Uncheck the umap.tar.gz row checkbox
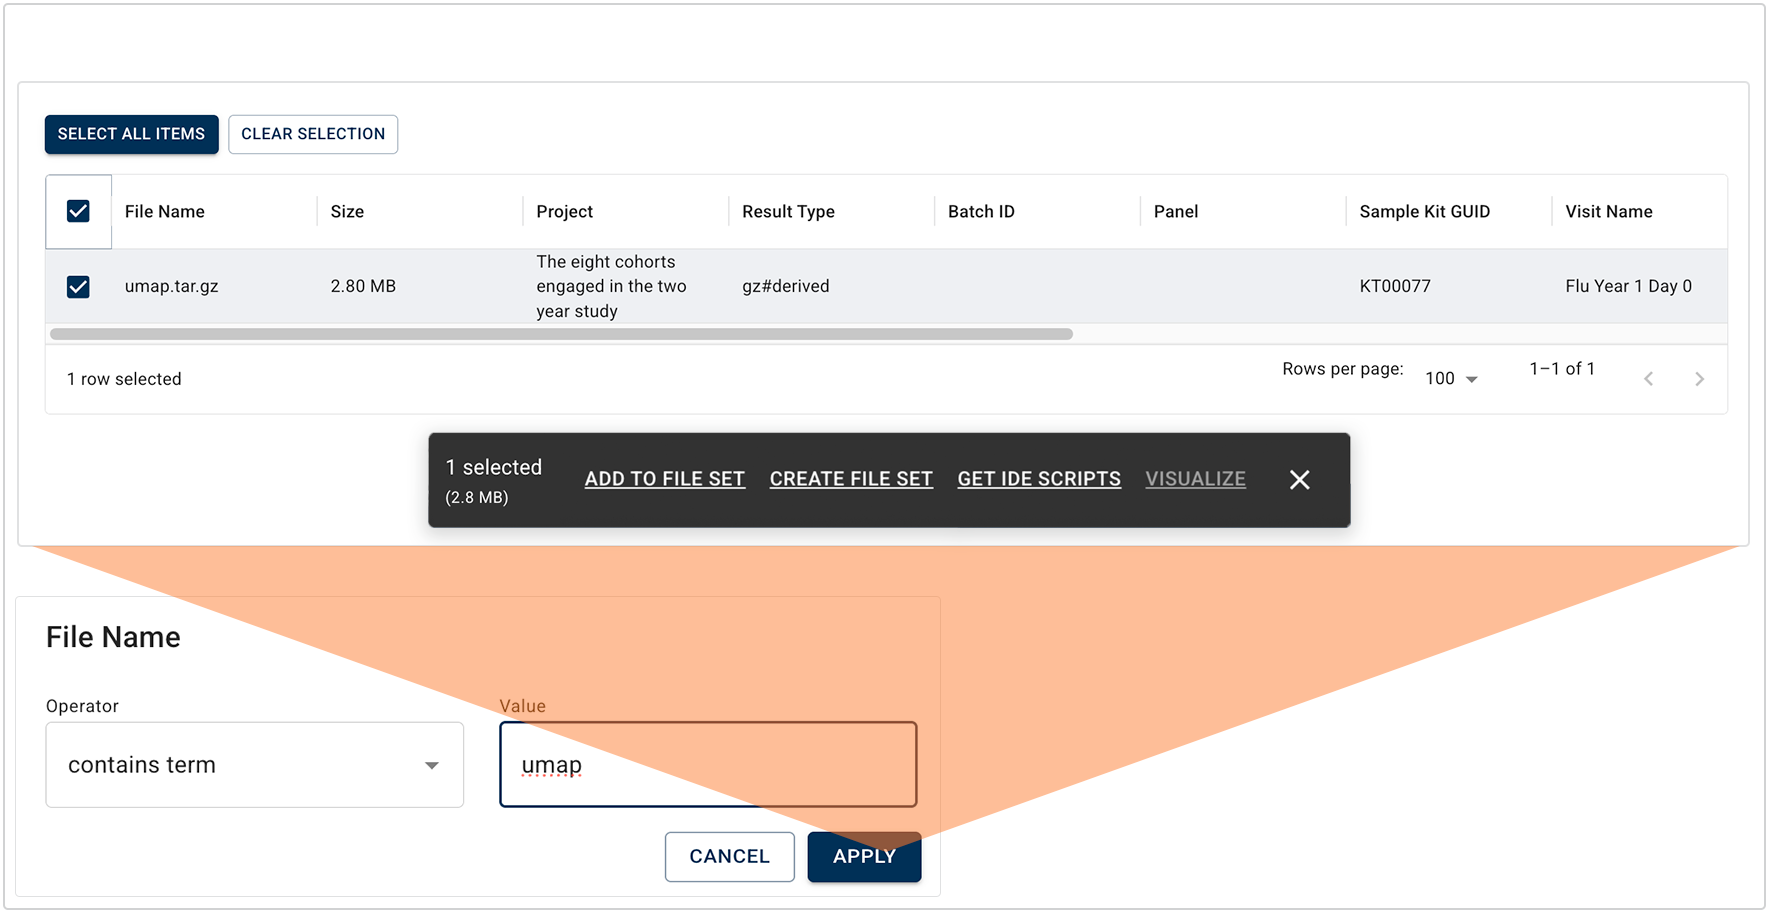 [x=78, y=287]
